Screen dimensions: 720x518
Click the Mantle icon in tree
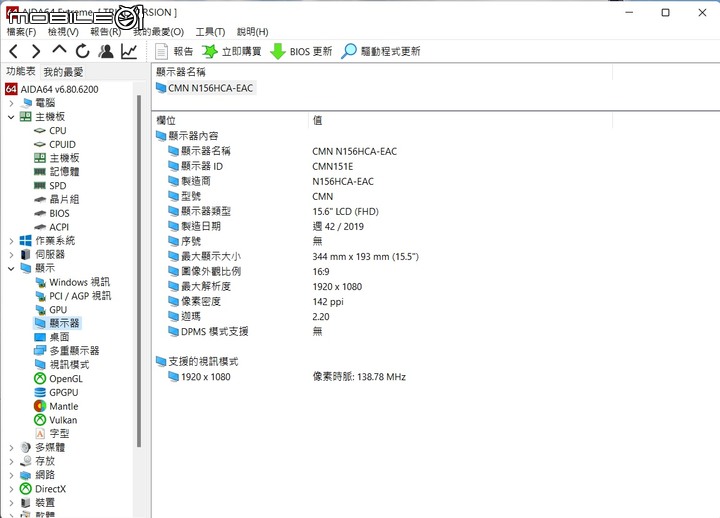point(40,406)
